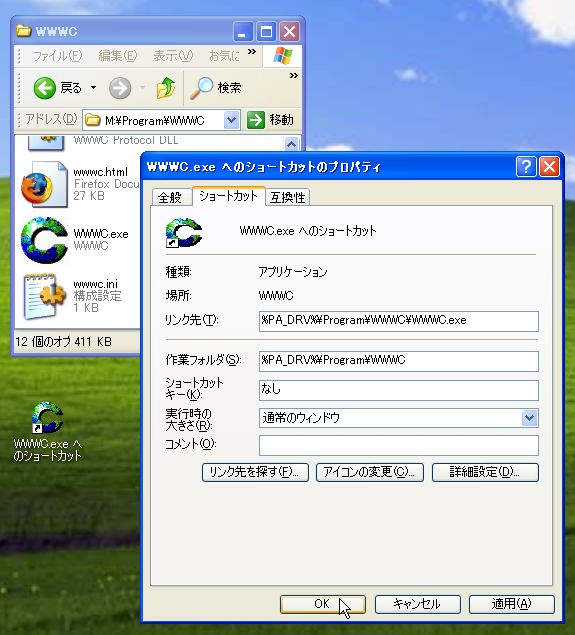Close the shortcut properties dialog
Screen dimensions: 575x635
(x=549, y=166)
